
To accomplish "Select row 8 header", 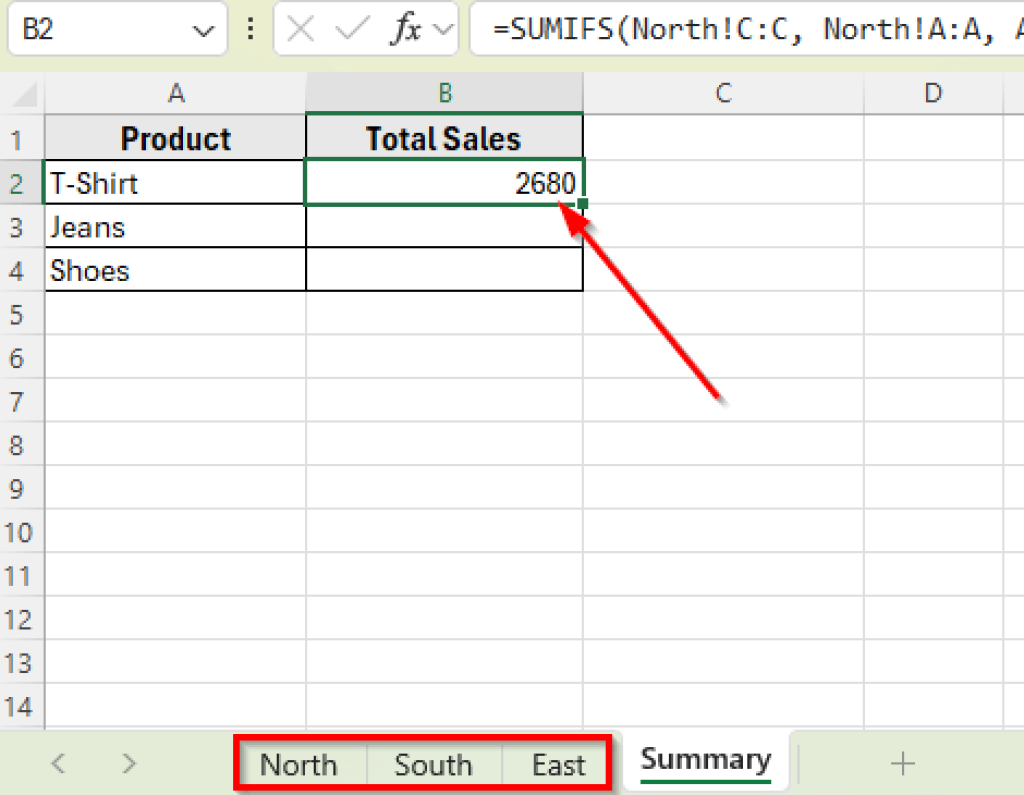I will 22,445.
